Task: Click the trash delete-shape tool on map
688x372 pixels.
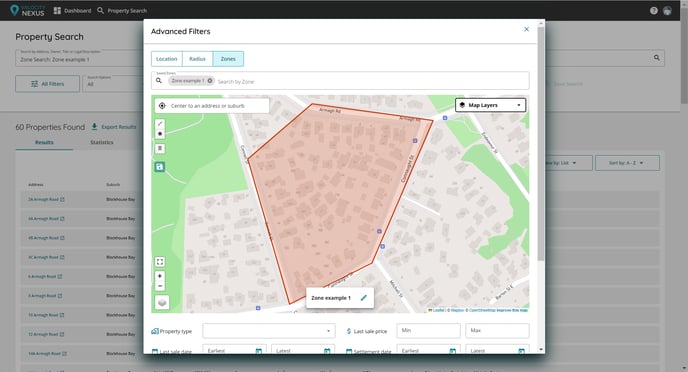Action: (x=160, y=149)
